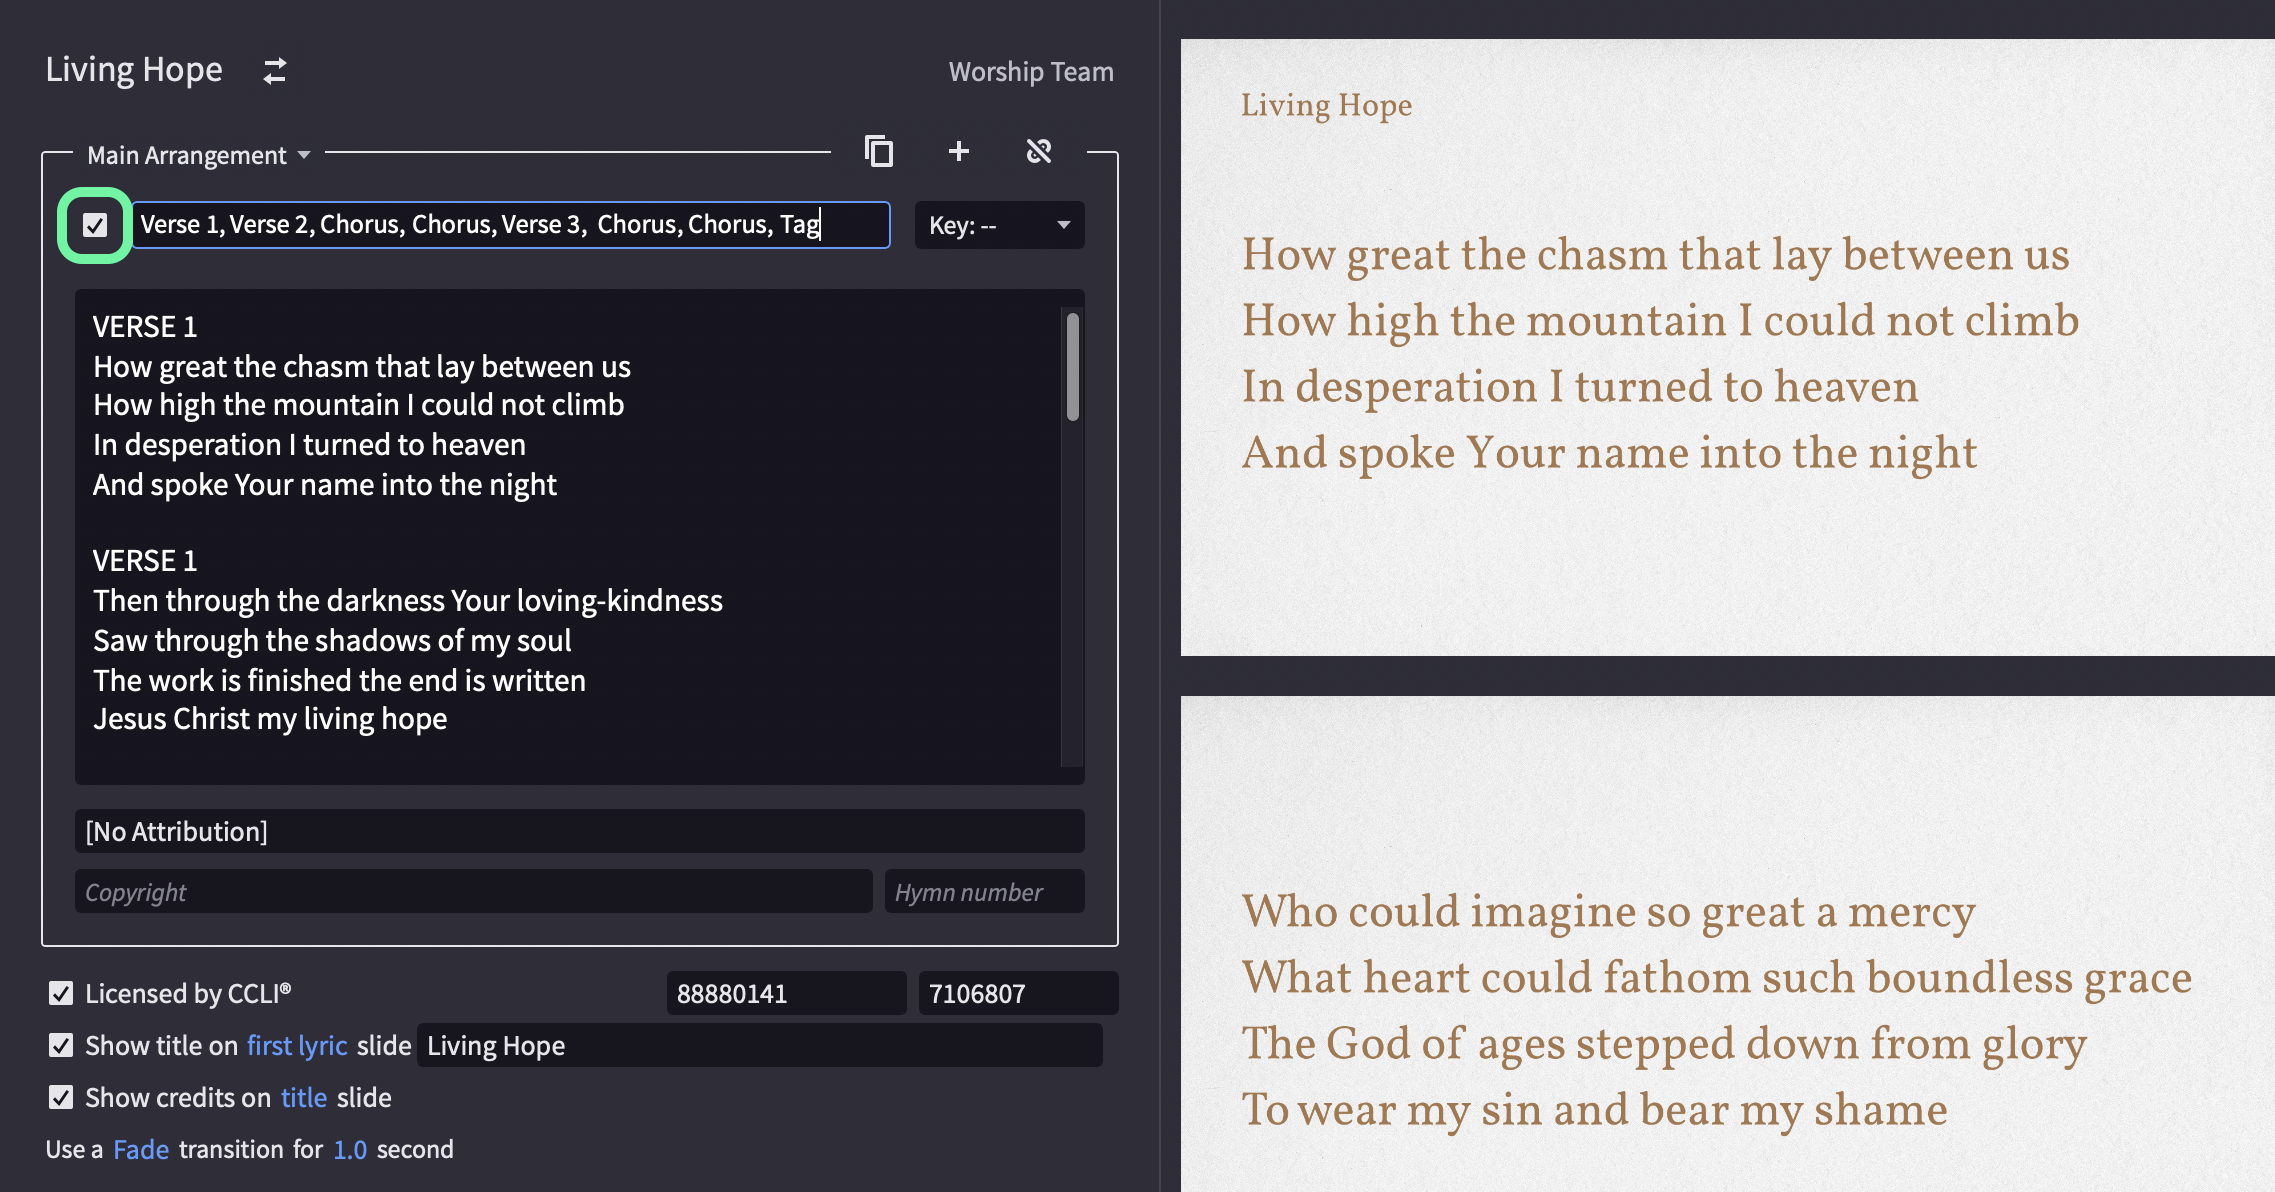This screenshot has height=1192, width=2275.
Task: Click the line 'Then through the darkness Your loving-kindness'
Action: point(408,601)
